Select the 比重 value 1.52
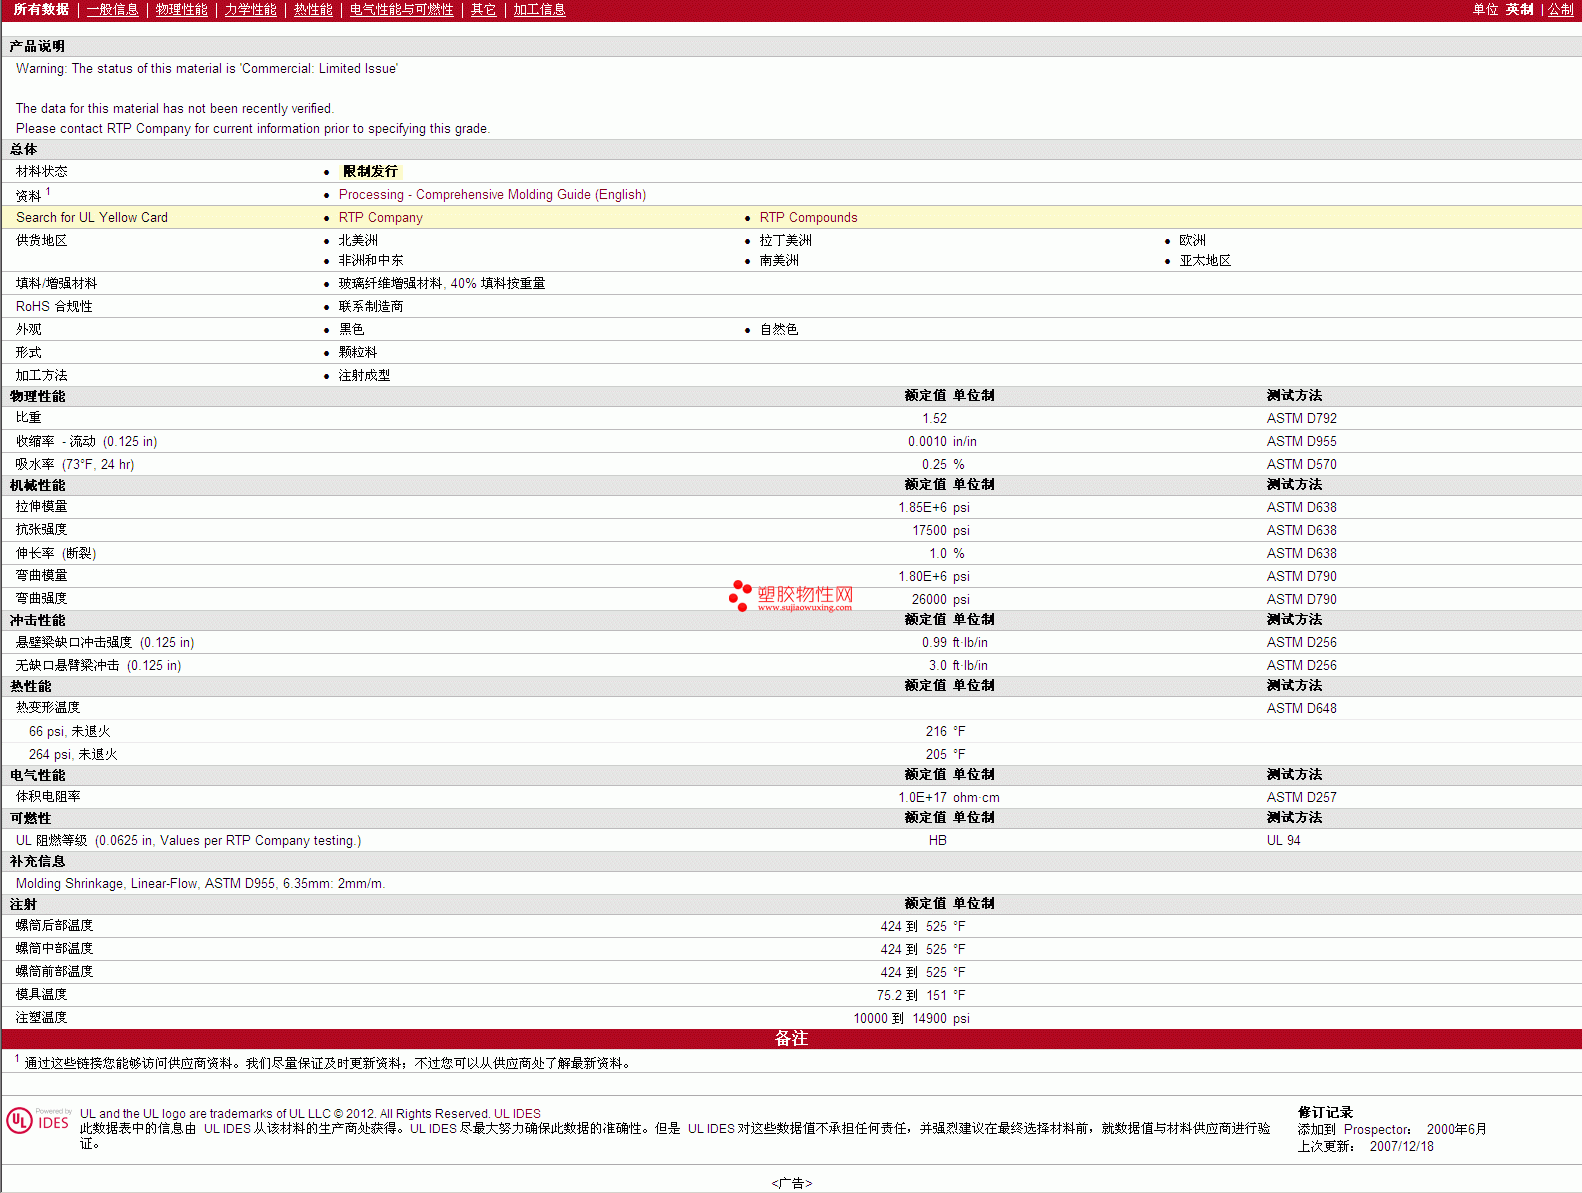 click(934, 418)
